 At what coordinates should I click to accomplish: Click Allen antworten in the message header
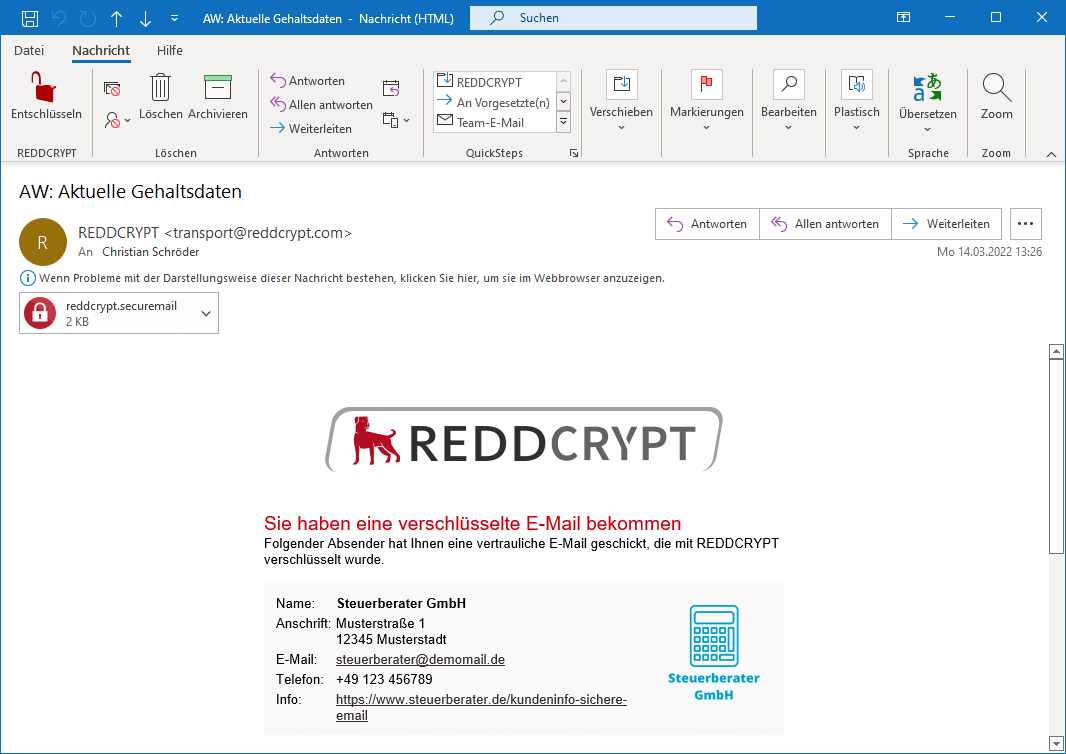pyautogui.click(x=825, y=224)
